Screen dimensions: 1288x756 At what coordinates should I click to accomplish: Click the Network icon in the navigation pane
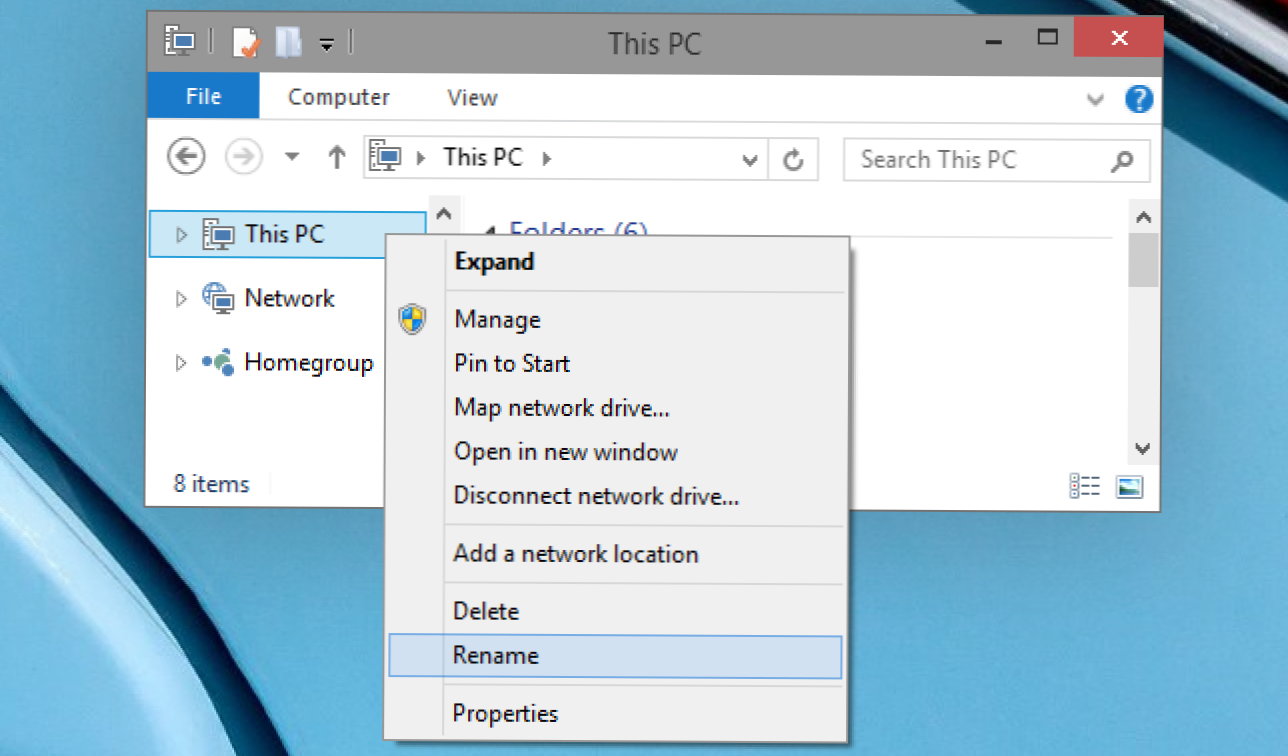[218, 297]
